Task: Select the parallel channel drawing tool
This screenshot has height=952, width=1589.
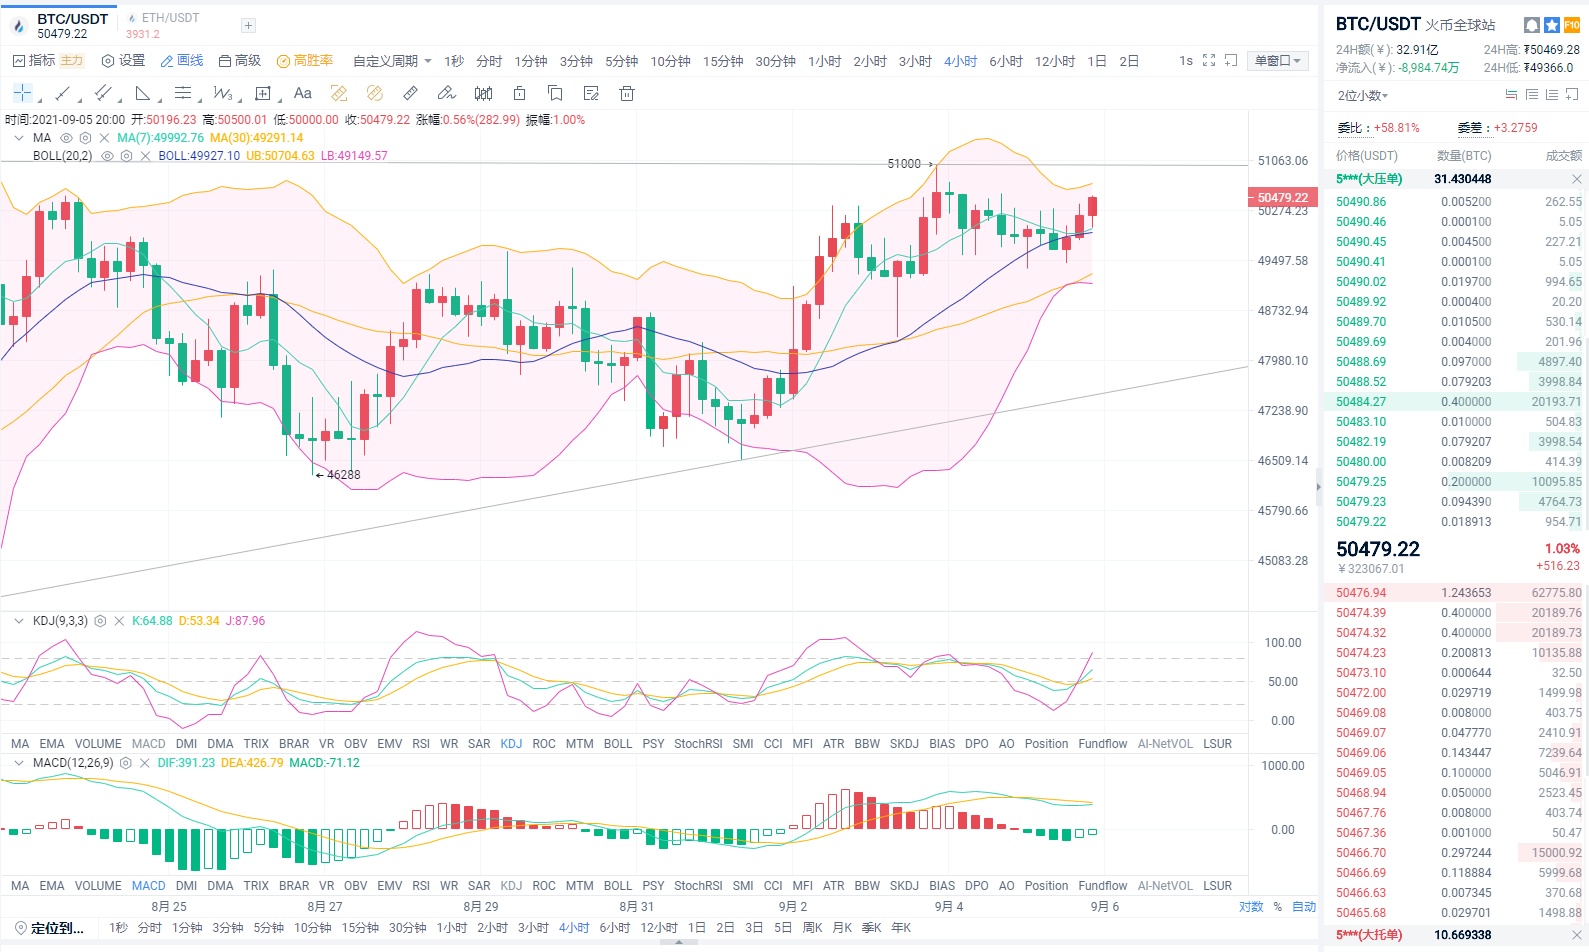Action: click(x=102, y=93)
